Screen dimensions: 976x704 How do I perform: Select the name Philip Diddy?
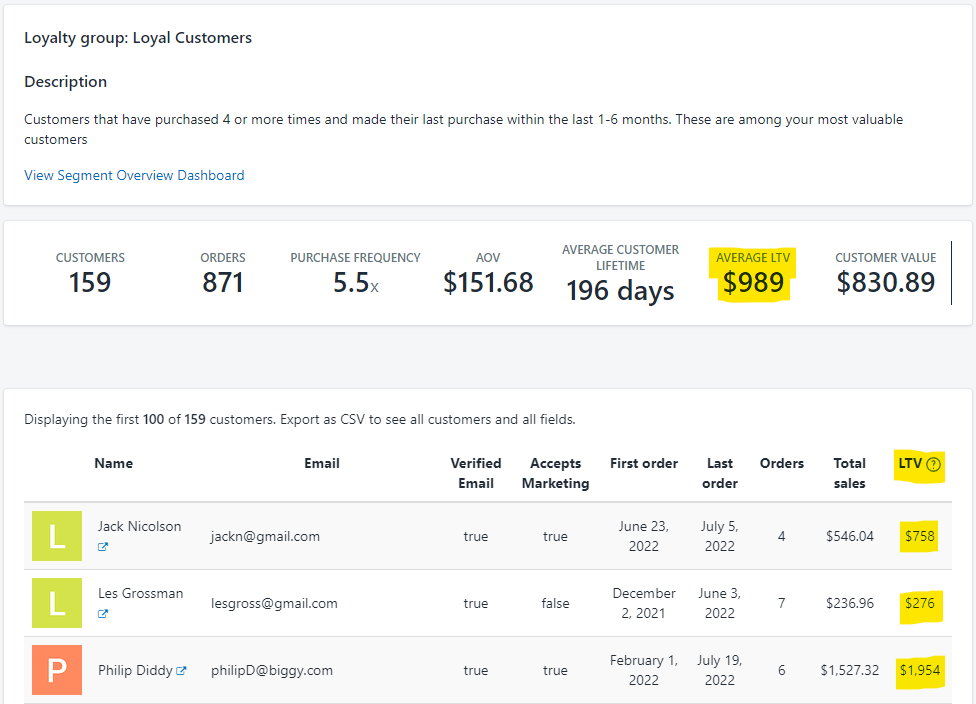pyautogui.click(x=135, y=670)
